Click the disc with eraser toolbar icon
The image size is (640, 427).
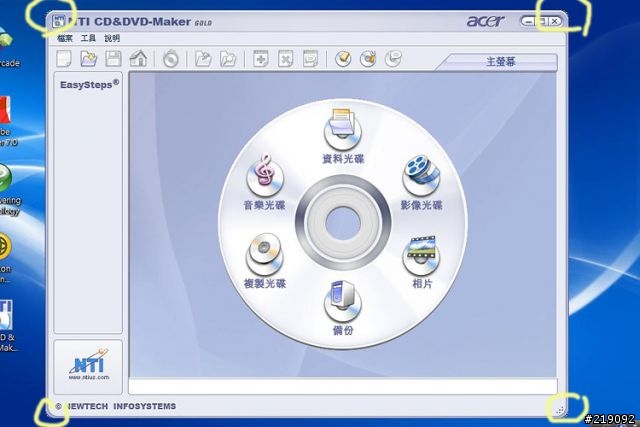pos(343,59)
